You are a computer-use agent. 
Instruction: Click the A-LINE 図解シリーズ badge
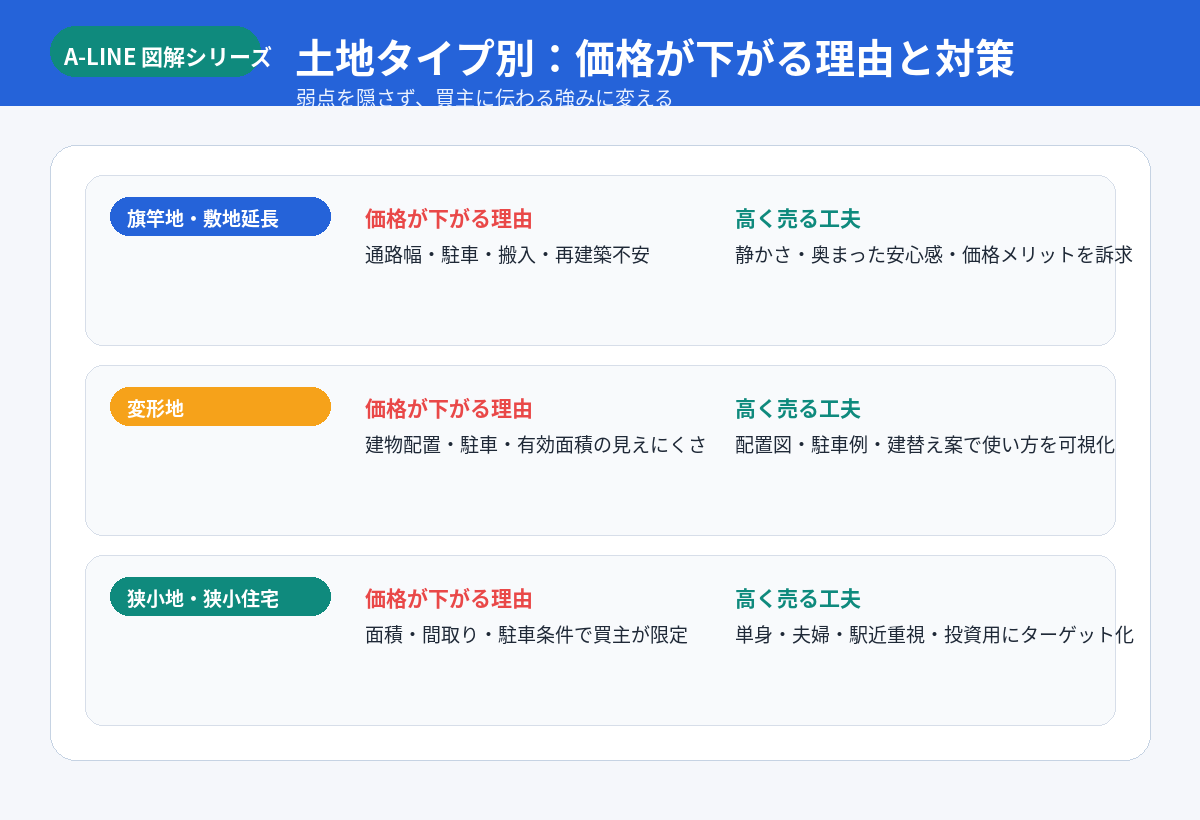[155, 52]
